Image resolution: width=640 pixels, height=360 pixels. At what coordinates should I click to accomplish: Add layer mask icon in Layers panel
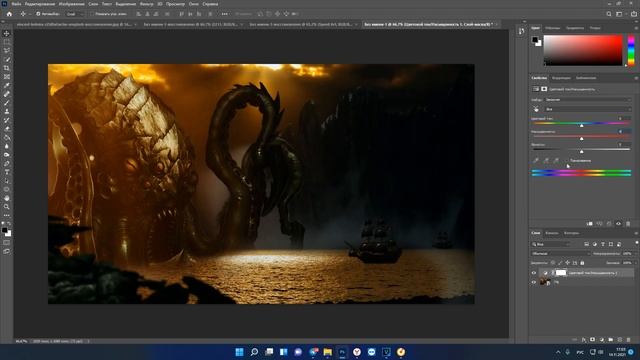point(593,340)
